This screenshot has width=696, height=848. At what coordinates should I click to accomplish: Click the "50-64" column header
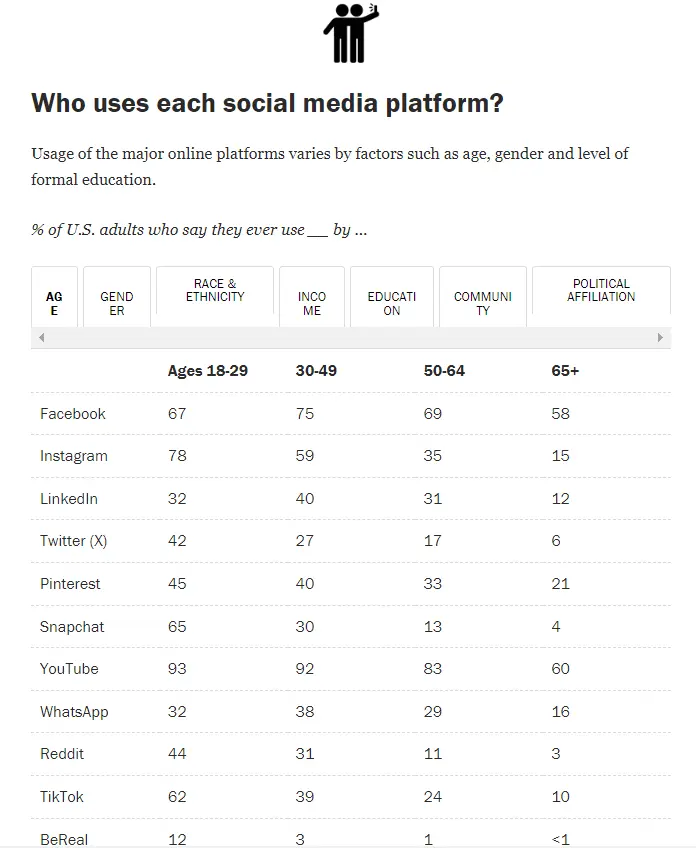tap(444, 371)
